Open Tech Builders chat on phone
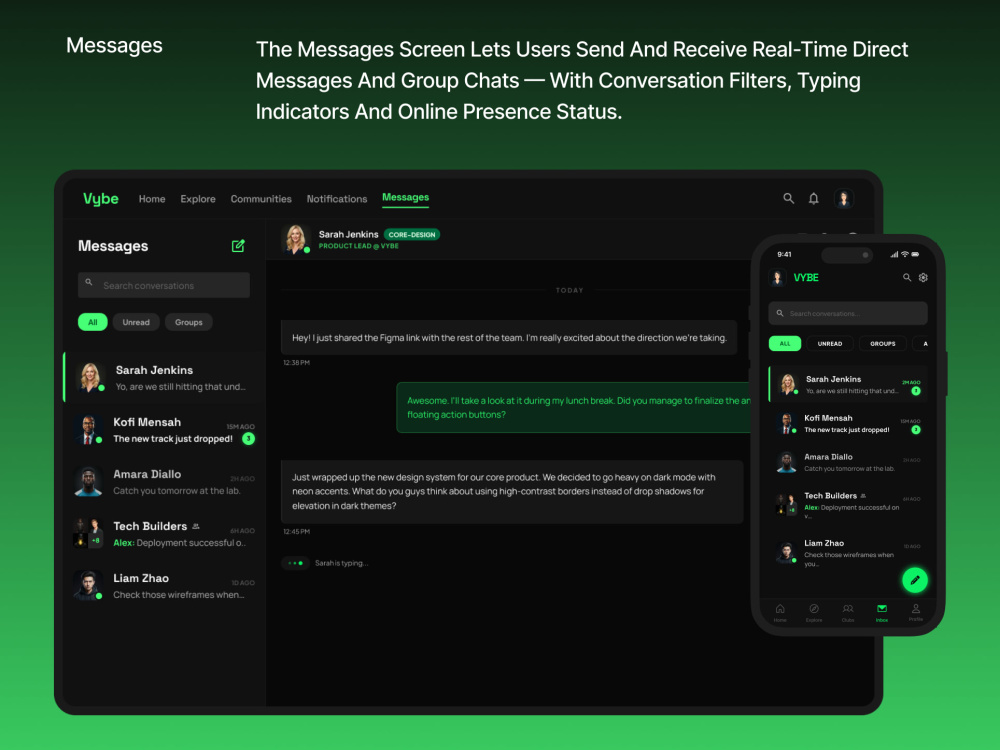Viewport: 1000px width, 750px height. pyautogui.click(x=848, y=505)
